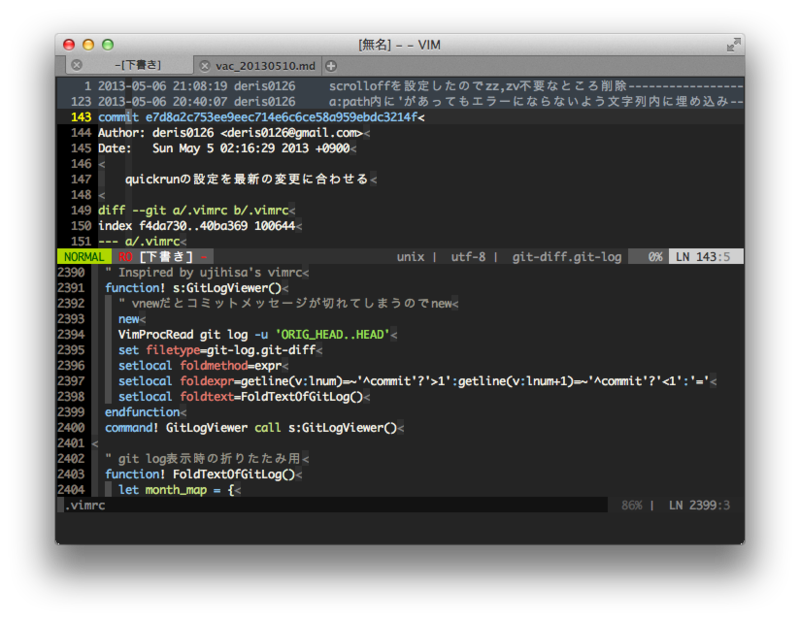Screen dimensions: 800x621
Task: Click the 'index f4da730..40ba369 100644' line
Action: pos(196,226)
